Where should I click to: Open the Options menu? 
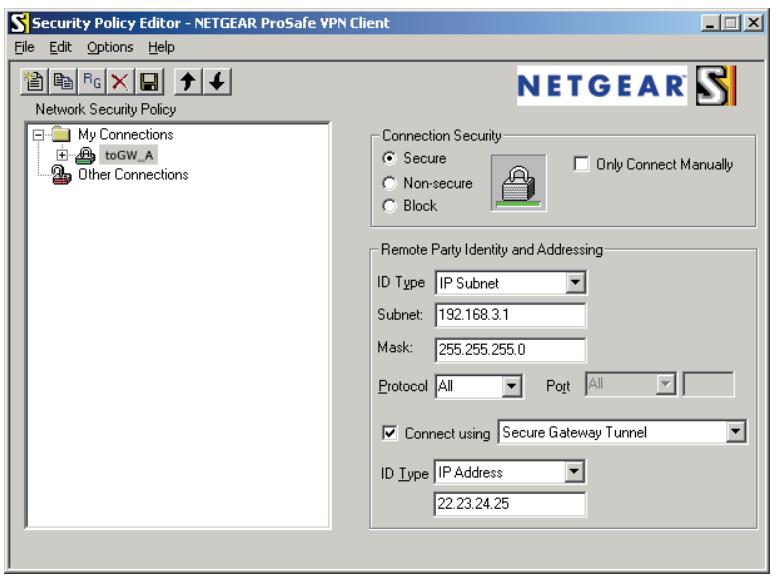point(110,47)
